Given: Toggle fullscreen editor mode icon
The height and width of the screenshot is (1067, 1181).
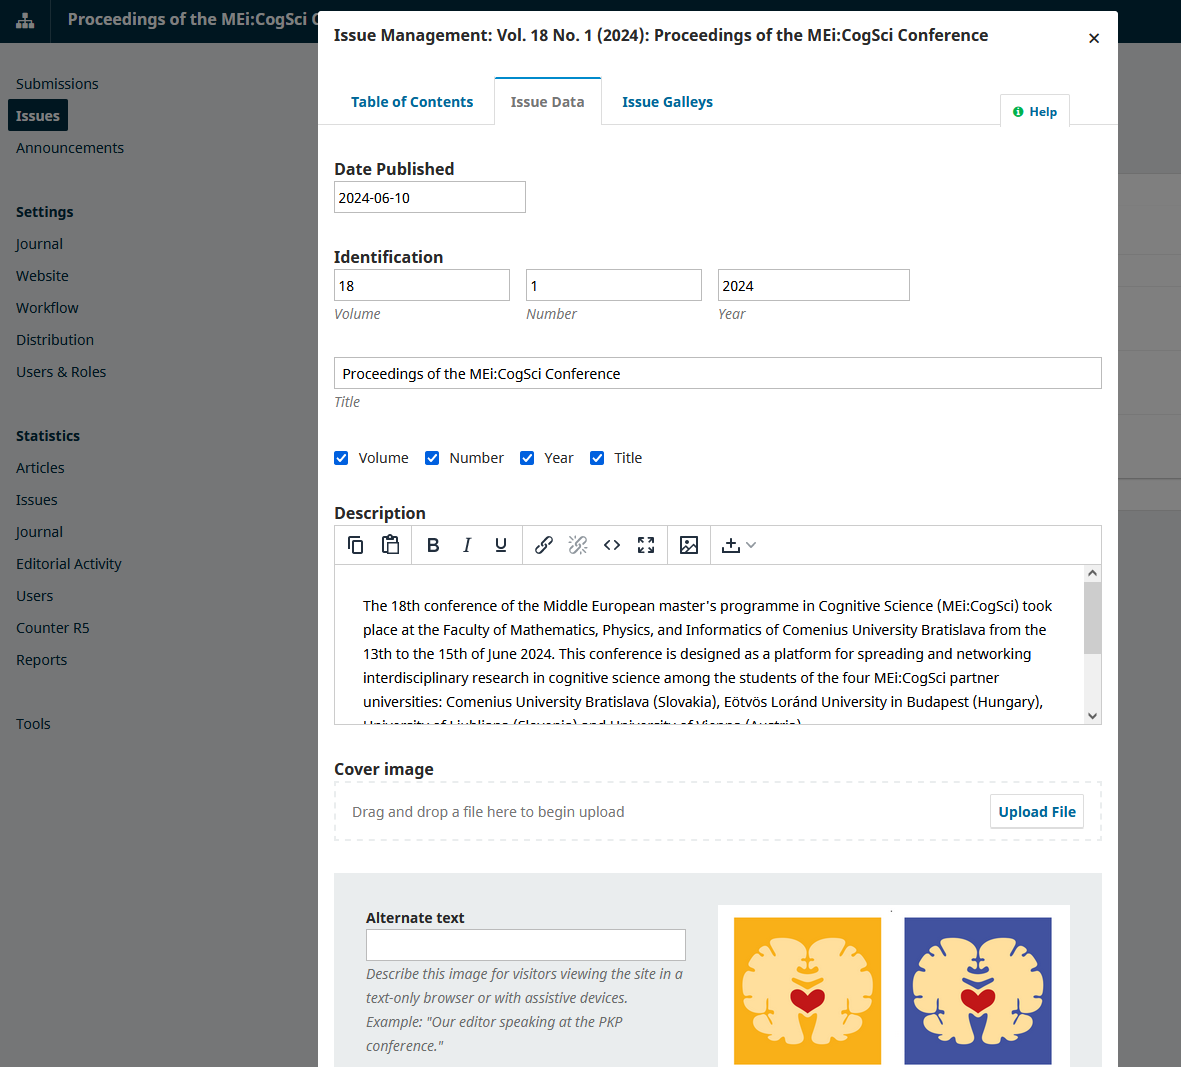Looking at the screenshot, I should tap(645, 545).
